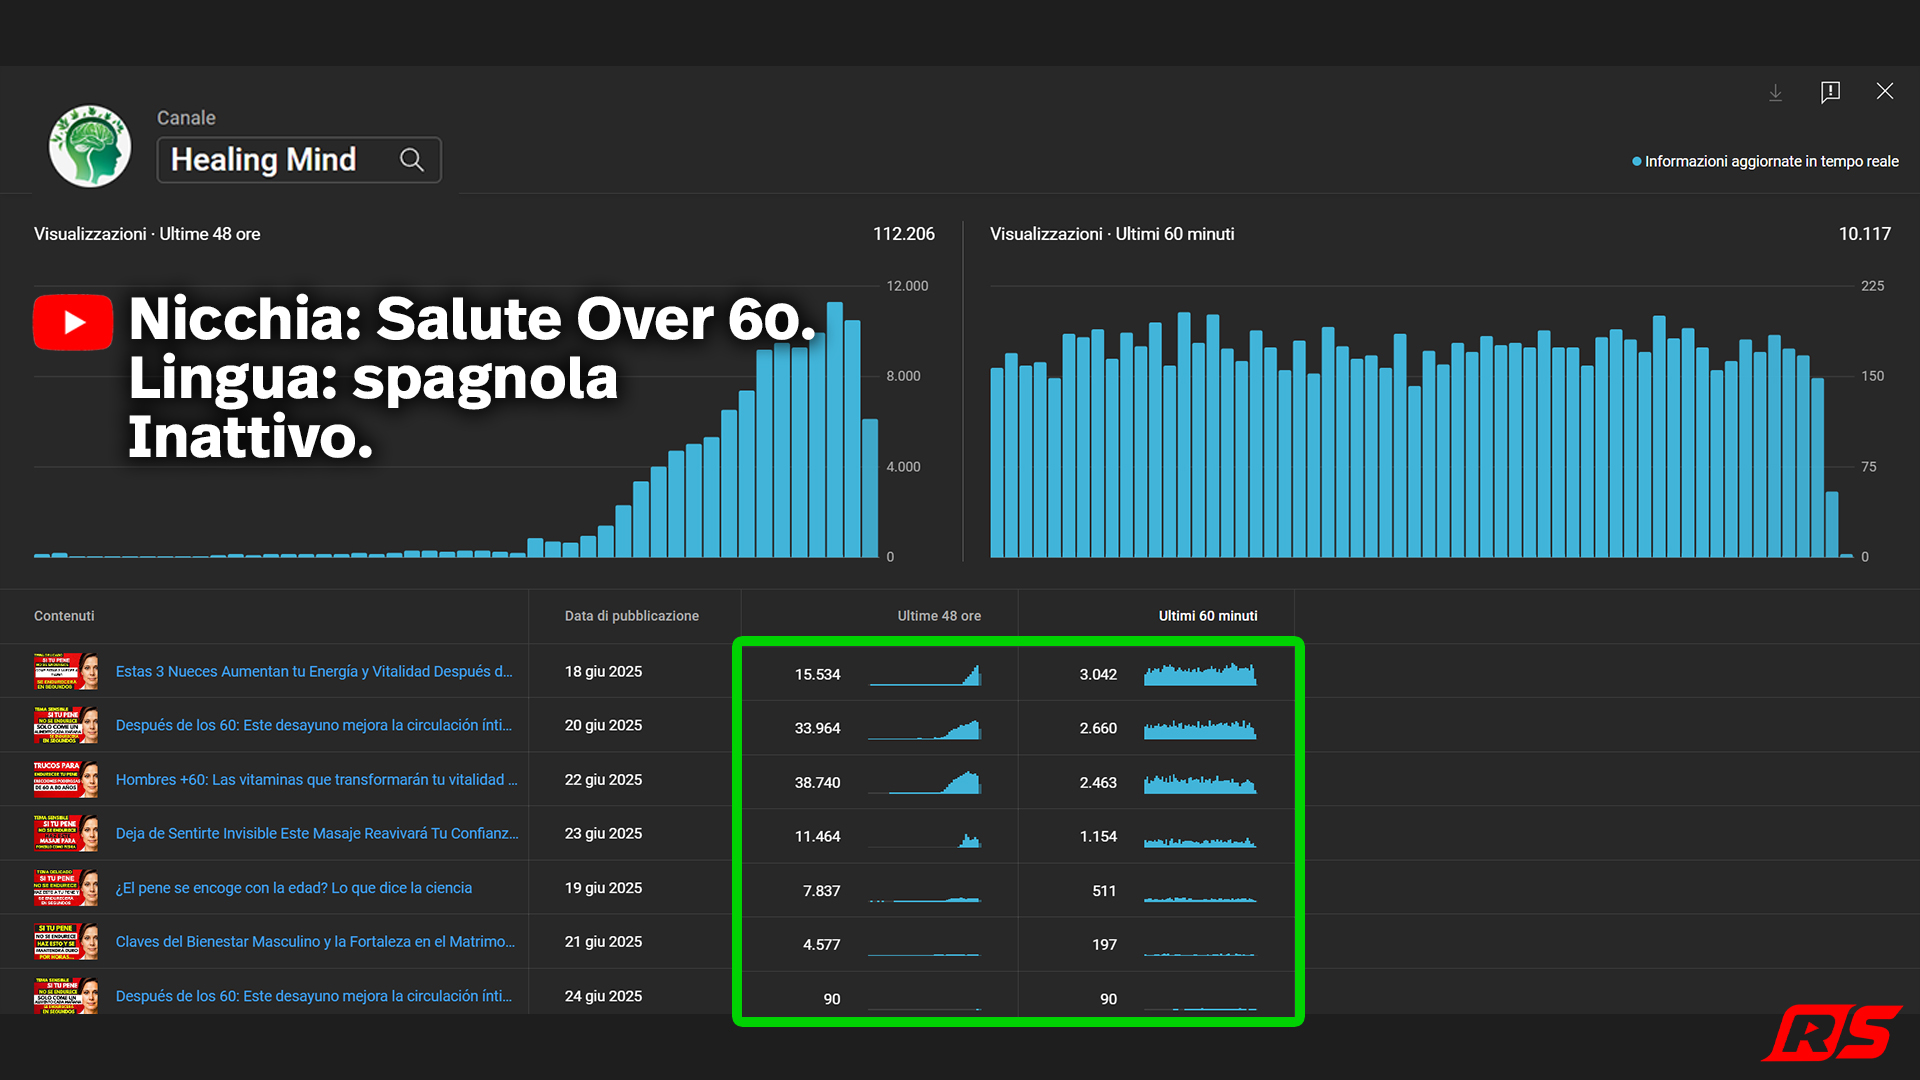The image size is (1920, 1080).
Task: Click the 11.464 views value
Action: point(817,836)
